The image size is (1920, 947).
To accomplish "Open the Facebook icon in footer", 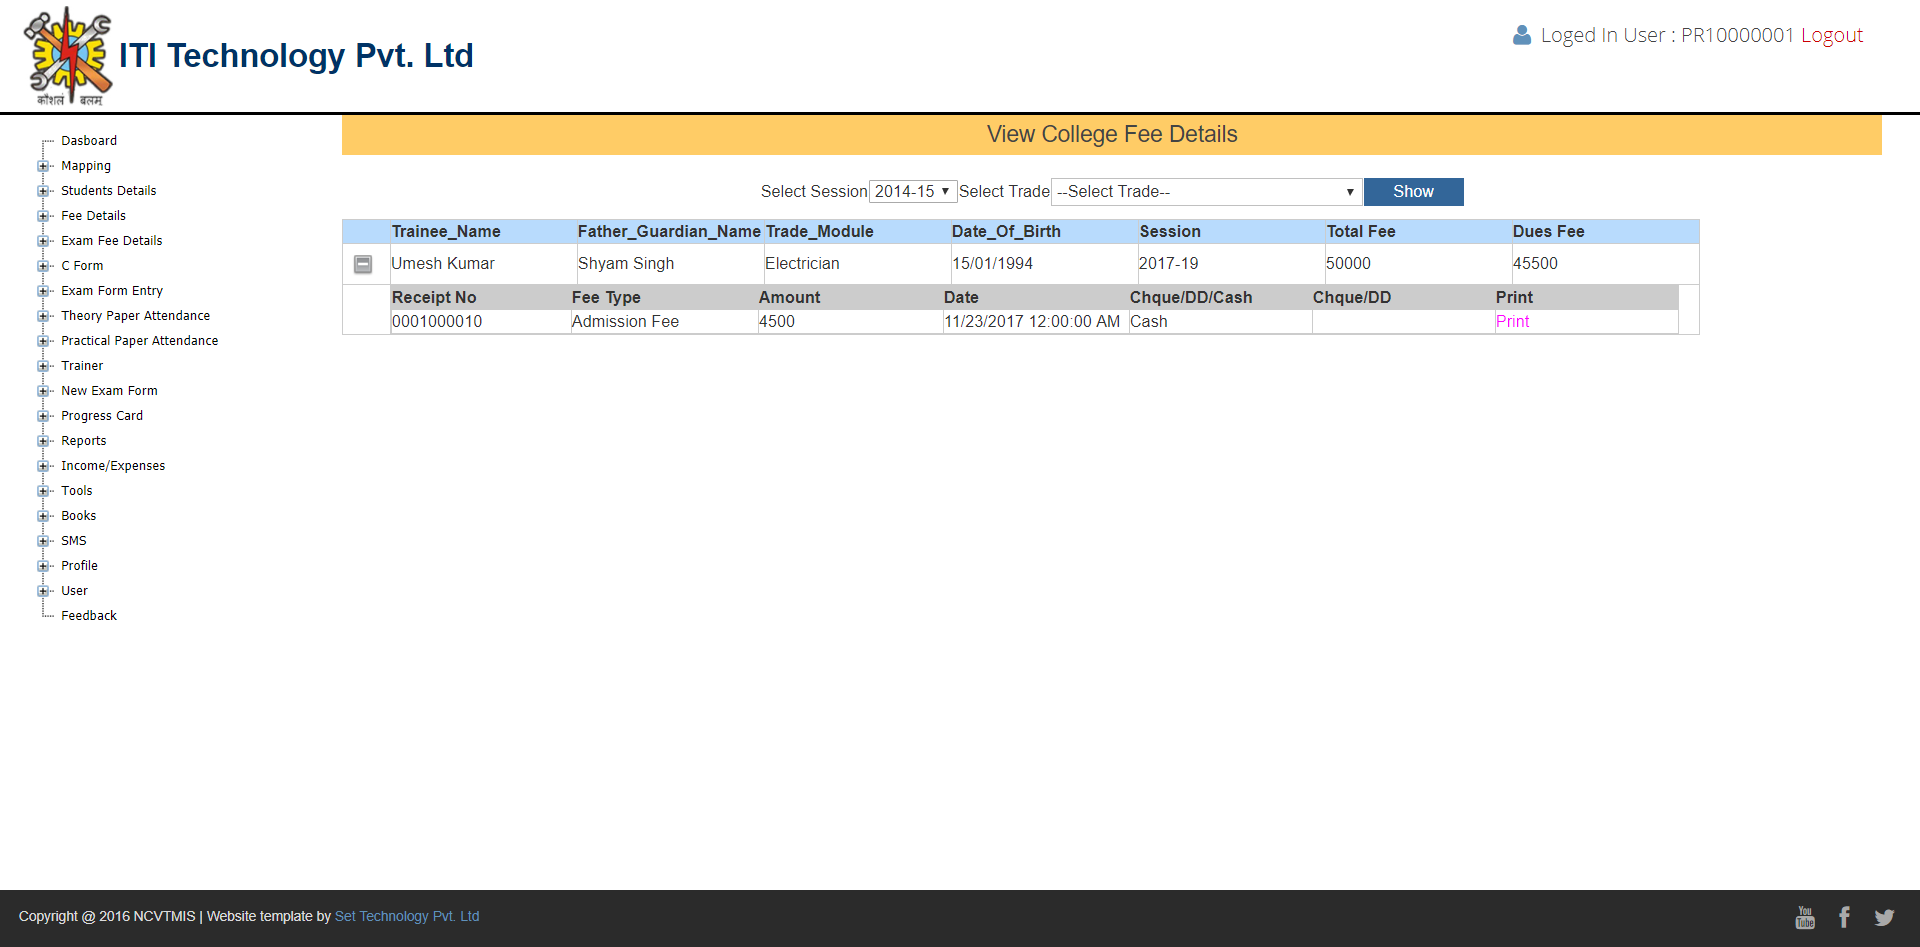I will 1844,917.
